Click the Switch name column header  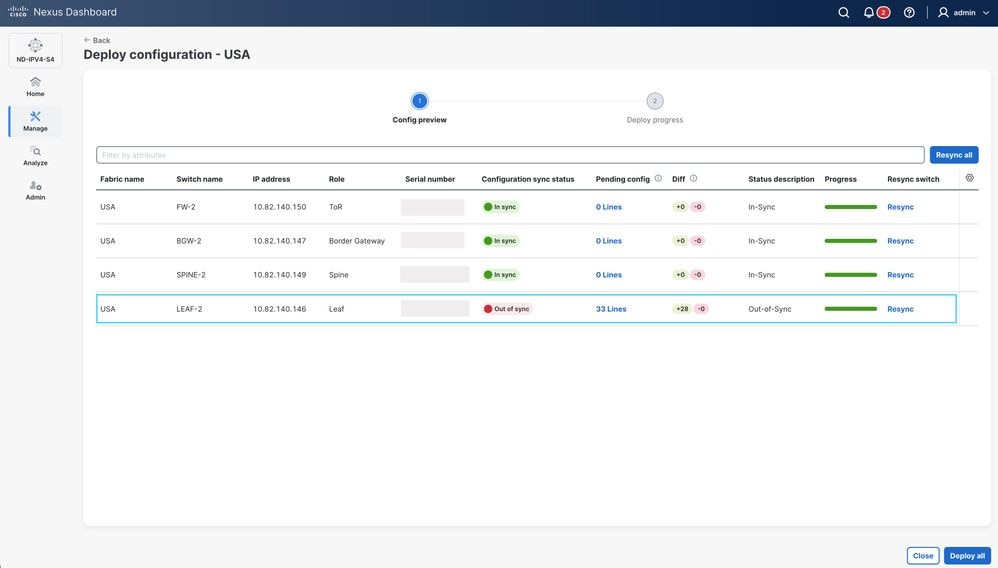coord(199,179)
